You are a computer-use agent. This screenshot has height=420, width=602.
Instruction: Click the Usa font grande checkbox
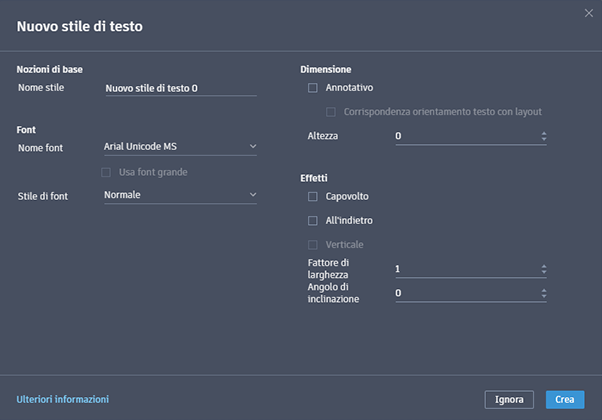pyautogui.click(x=108, y=172)
